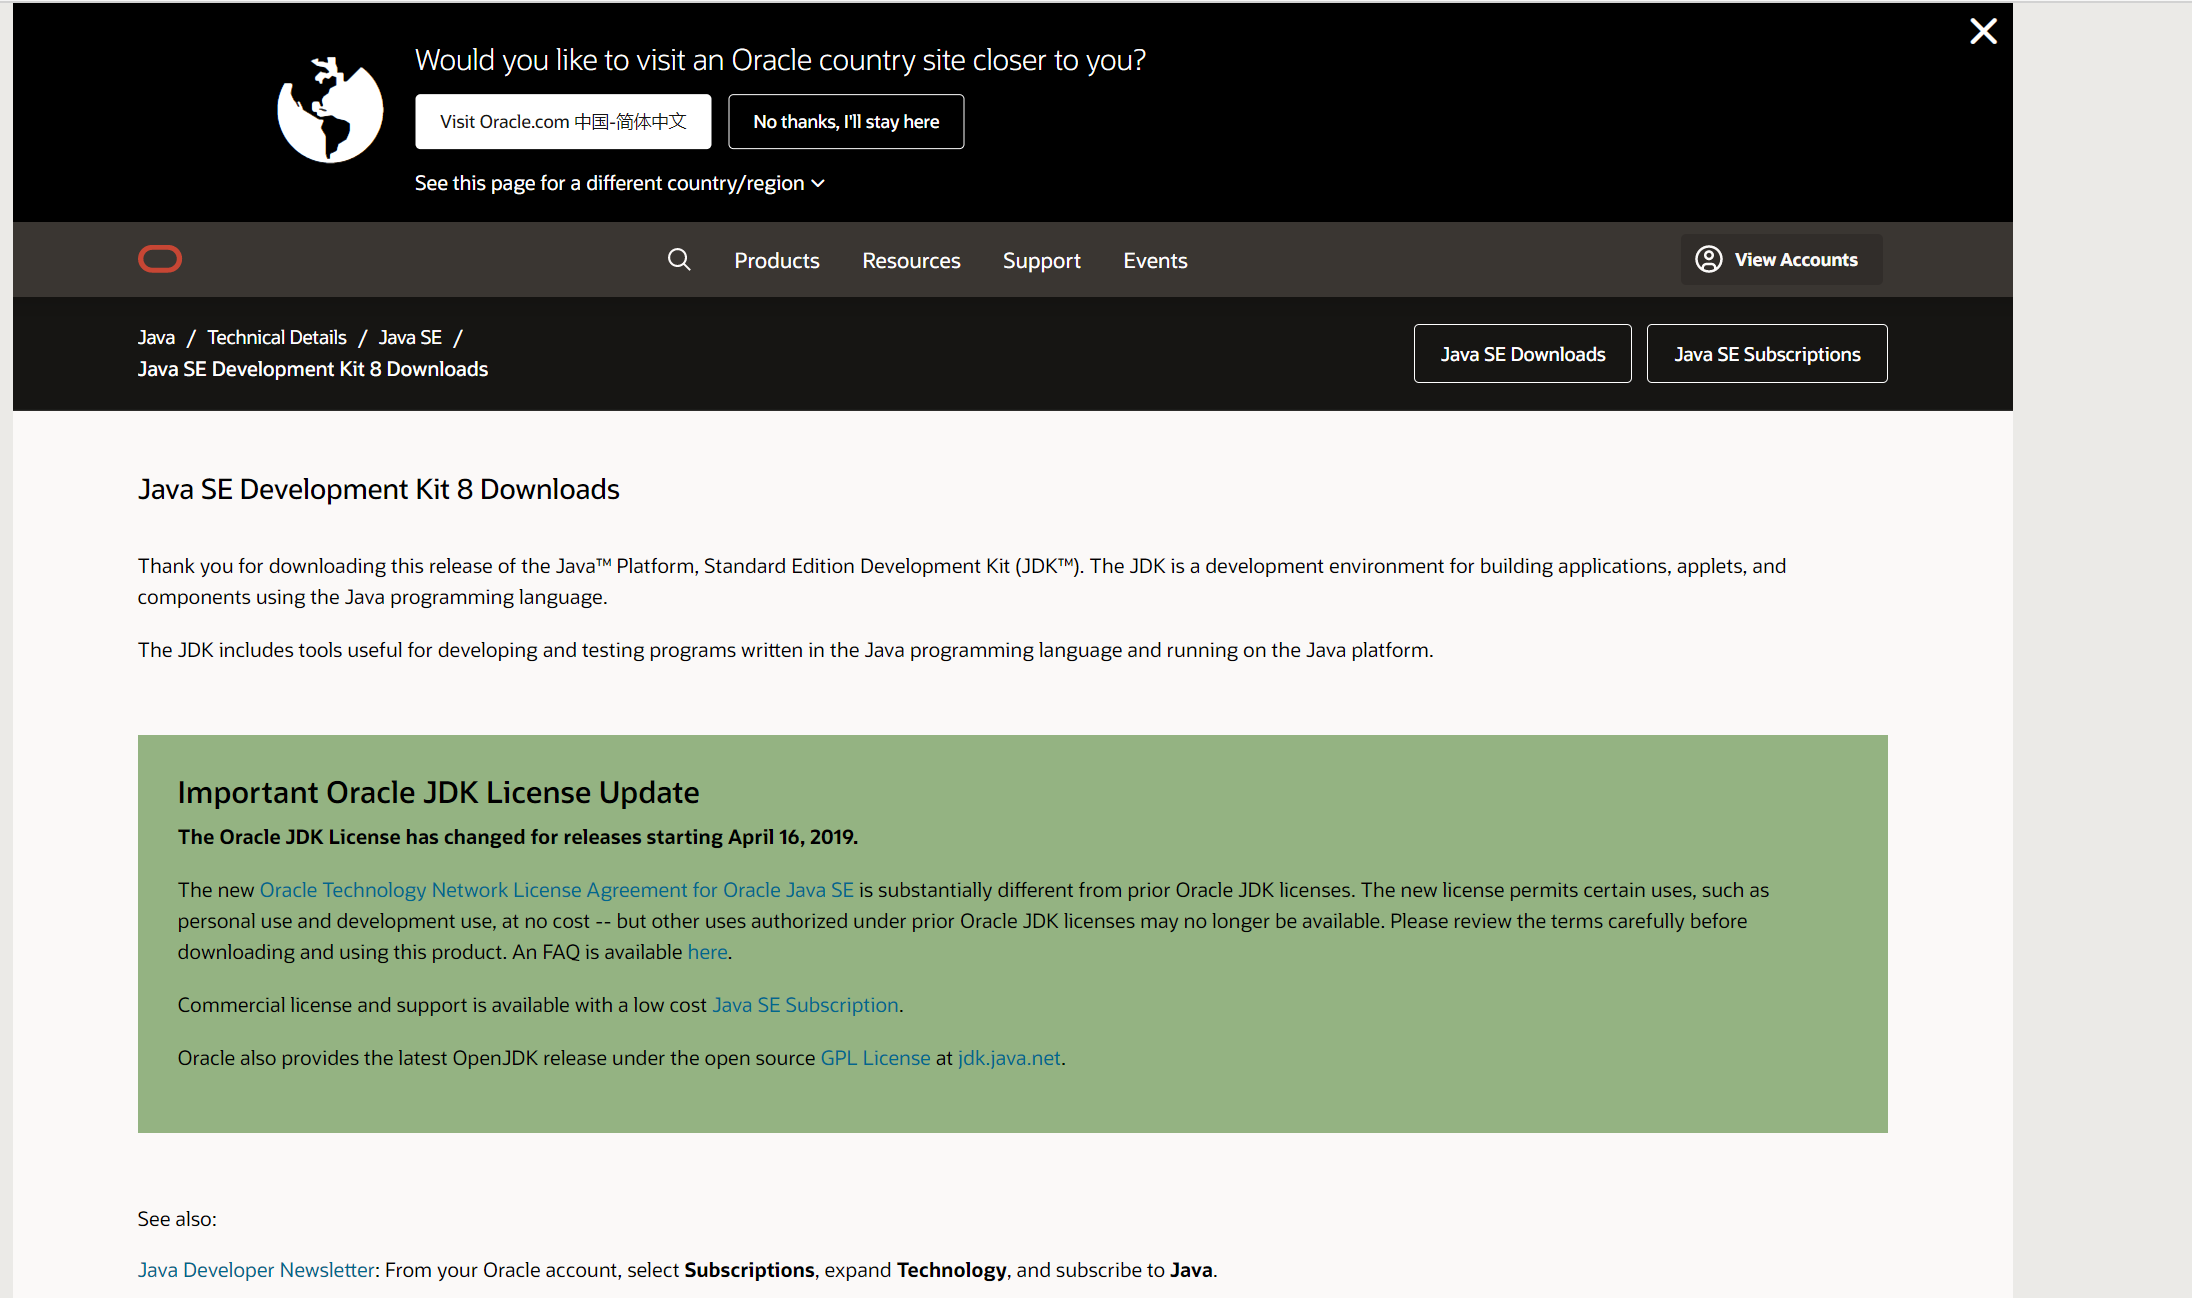Image resolution: width=2192 pixels, height=1298 pixels.
Task: Close the country site banner
Action: [1983, 31]
